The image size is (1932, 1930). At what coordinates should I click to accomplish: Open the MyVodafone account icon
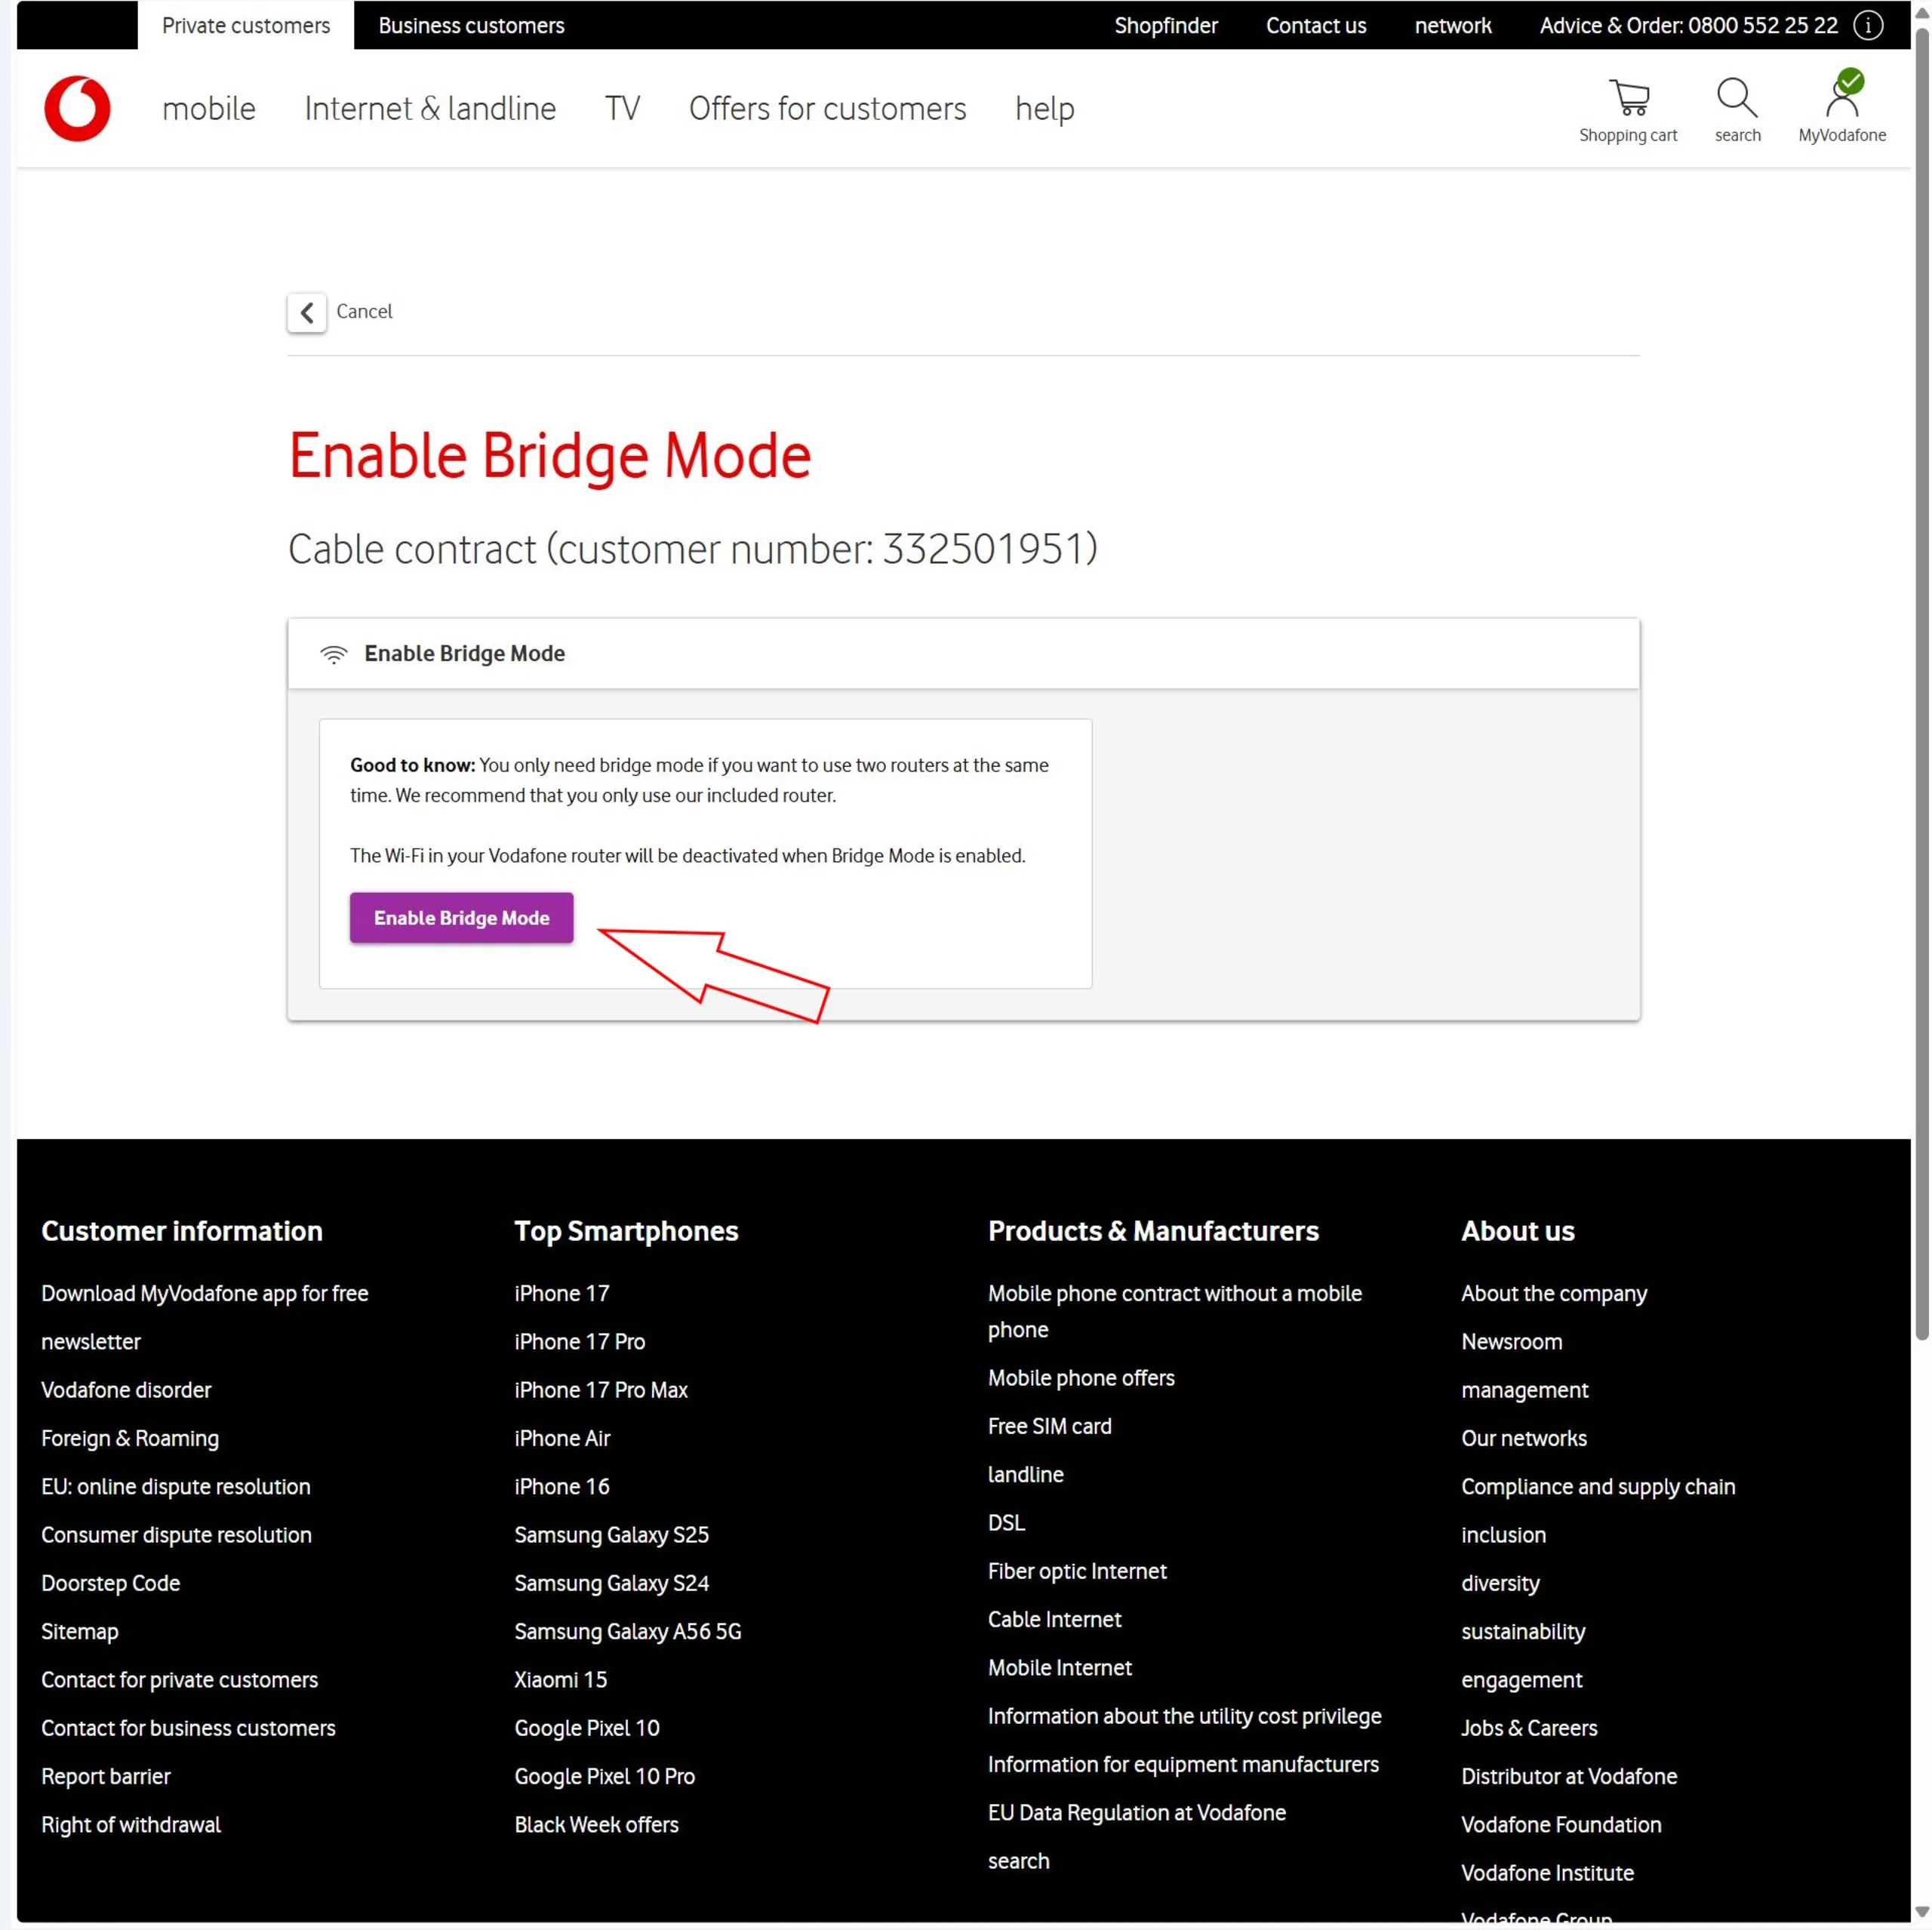(x=1842, y=96)
